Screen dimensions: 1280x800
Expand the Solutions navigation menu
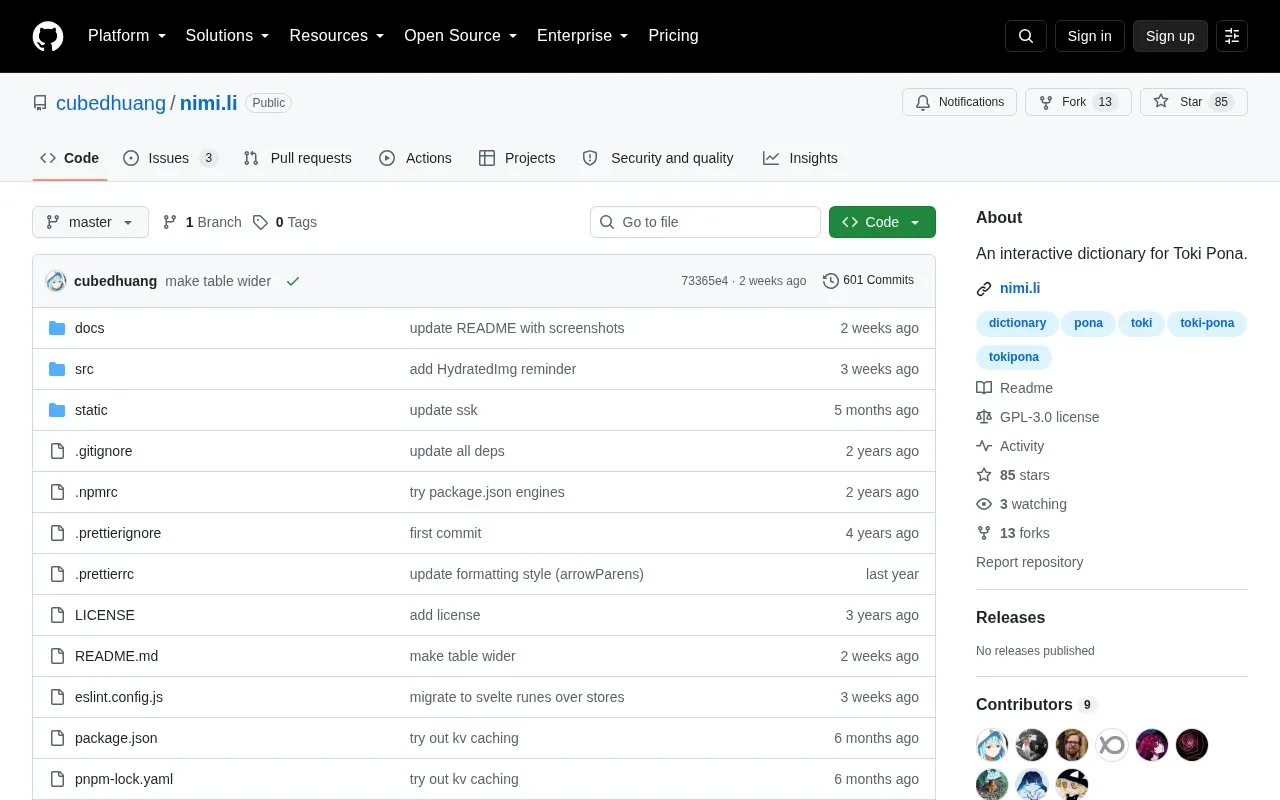point(227,36)
